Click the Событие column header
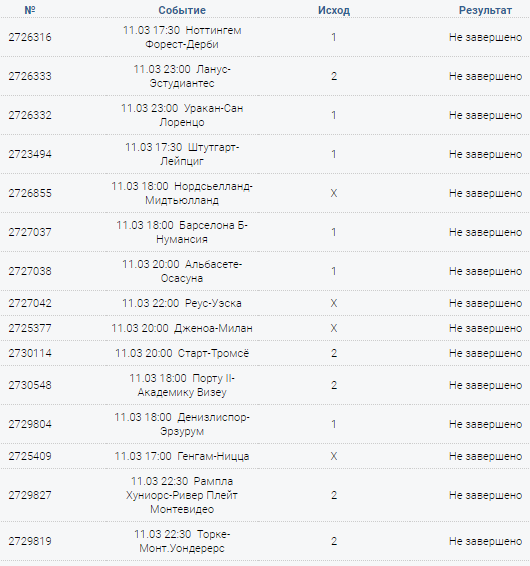Viewport: 530px width, 566px height. point(182,10)
